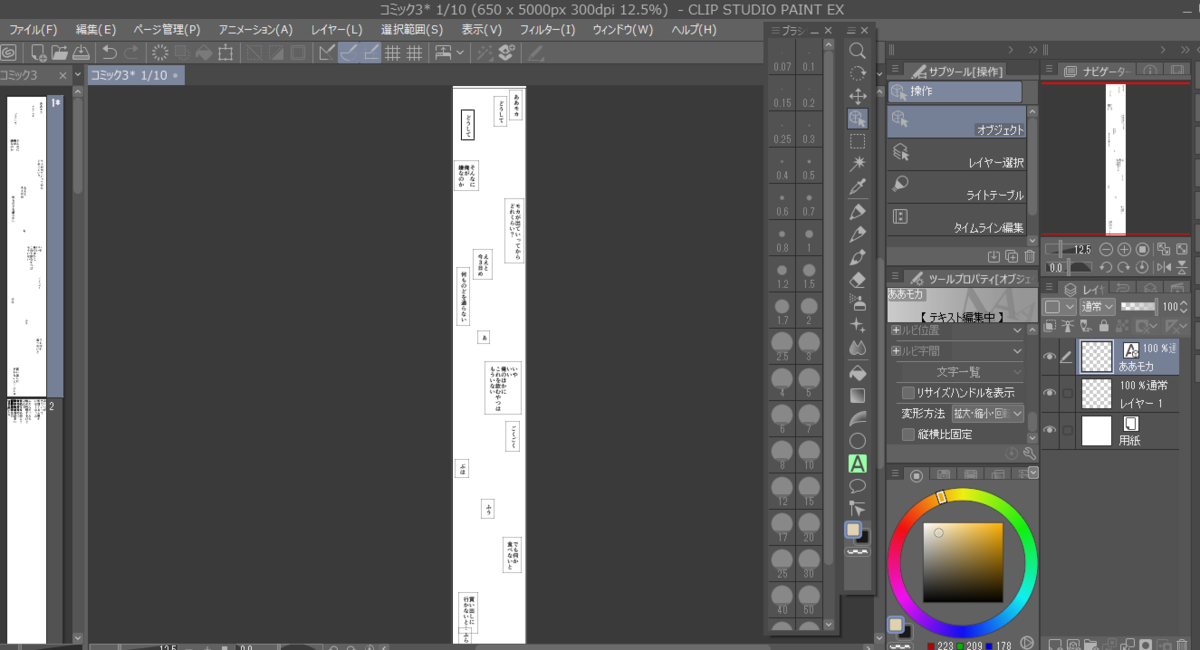Click the New canvas icon
This screenshot has height=650, width=1200.
(38, 52)
